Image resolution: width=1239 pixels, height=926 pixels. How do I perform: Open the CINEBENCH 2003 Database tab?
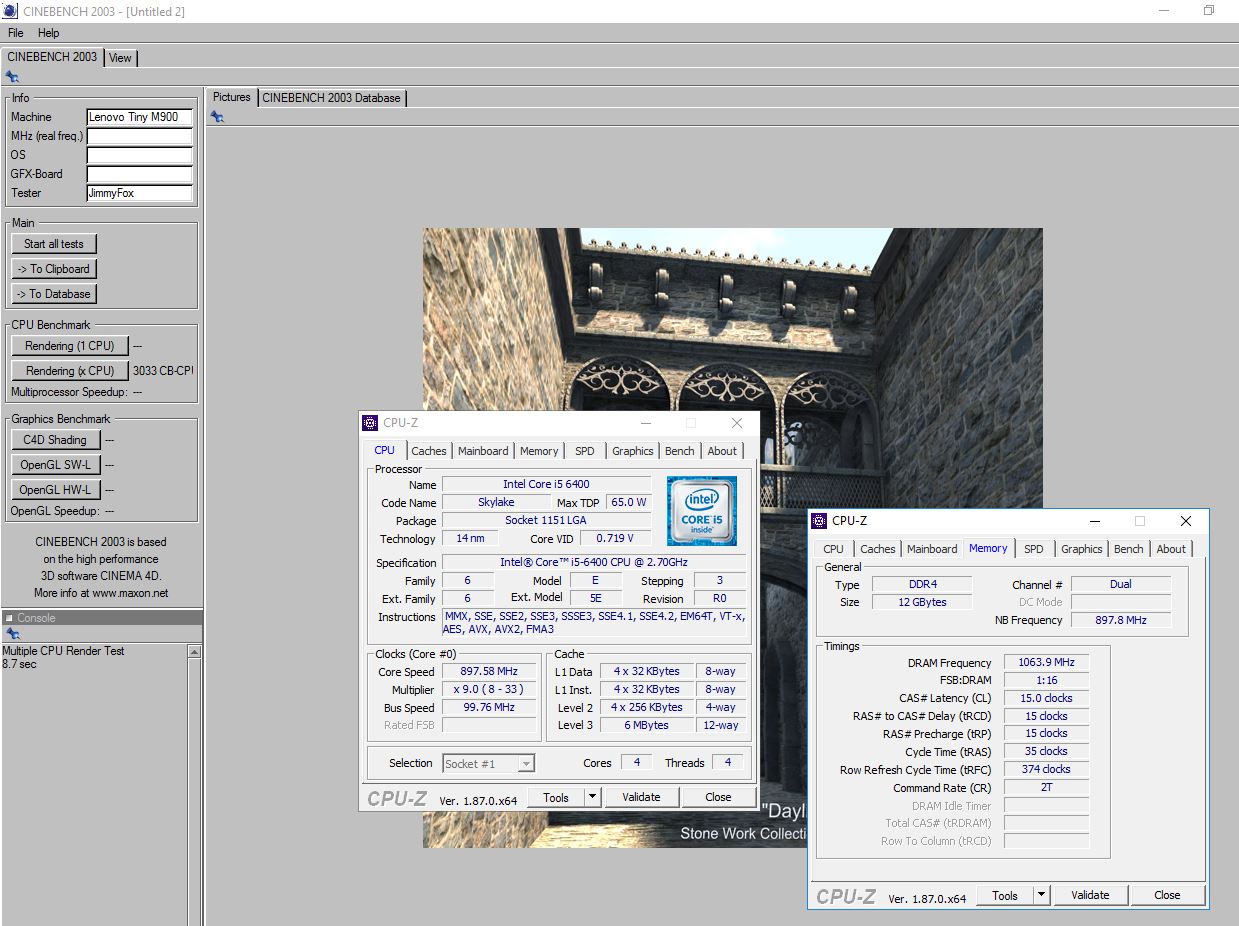[x=331, y=98]
